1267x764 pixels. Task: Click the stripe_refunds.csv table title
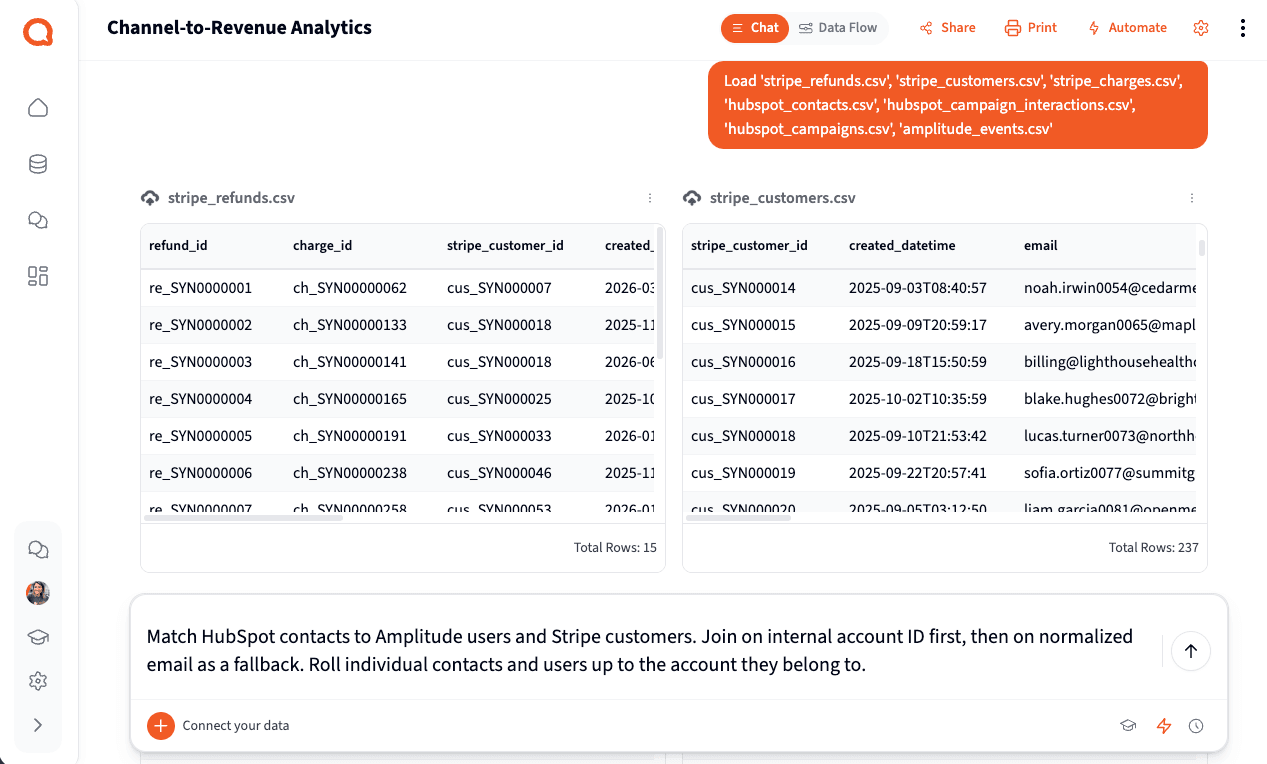231,198
